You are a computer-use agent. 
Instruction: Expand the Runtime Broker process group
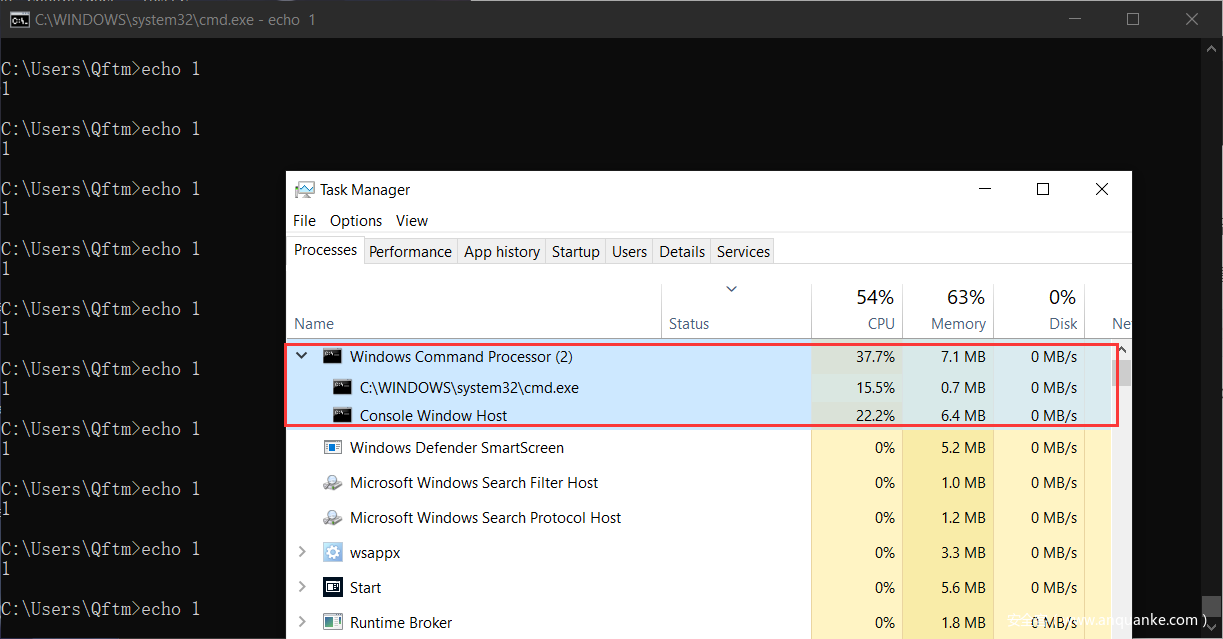tap(303, 623)
